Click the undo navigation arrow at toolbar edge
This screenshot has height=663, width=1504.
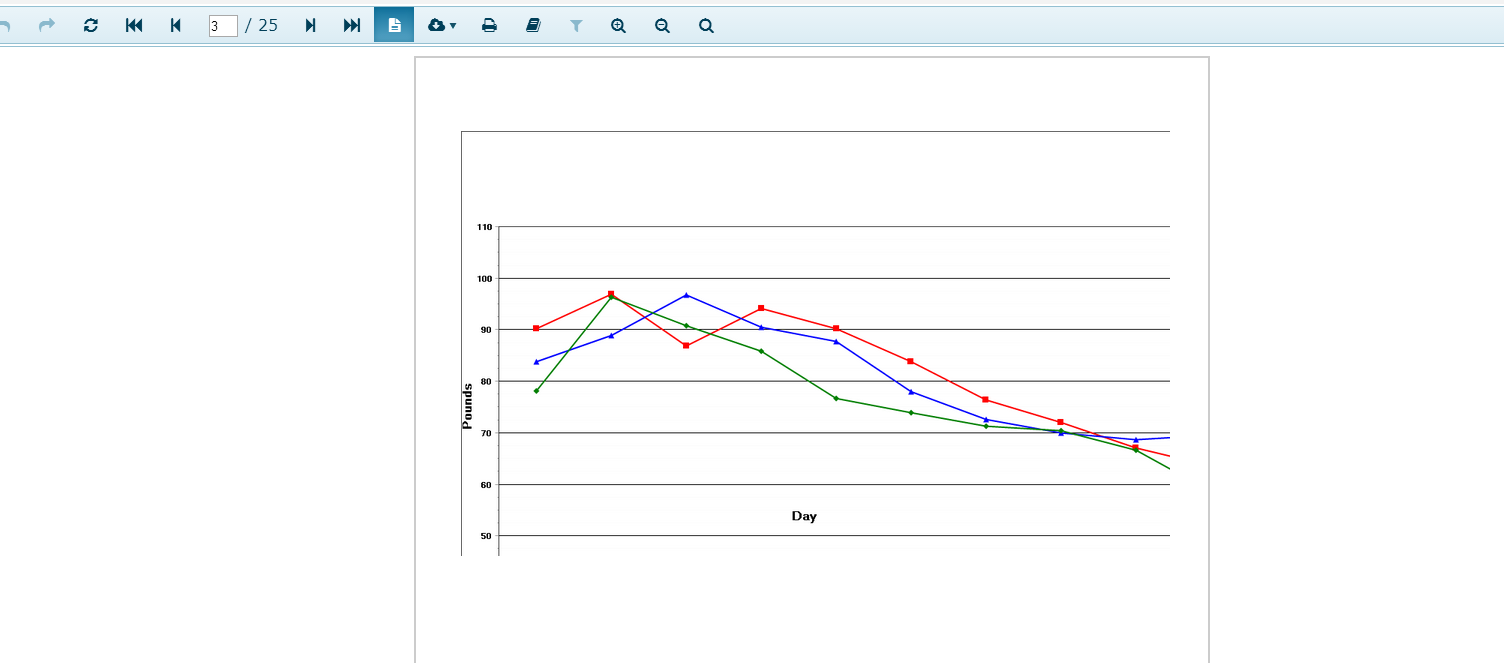[4, 25]
